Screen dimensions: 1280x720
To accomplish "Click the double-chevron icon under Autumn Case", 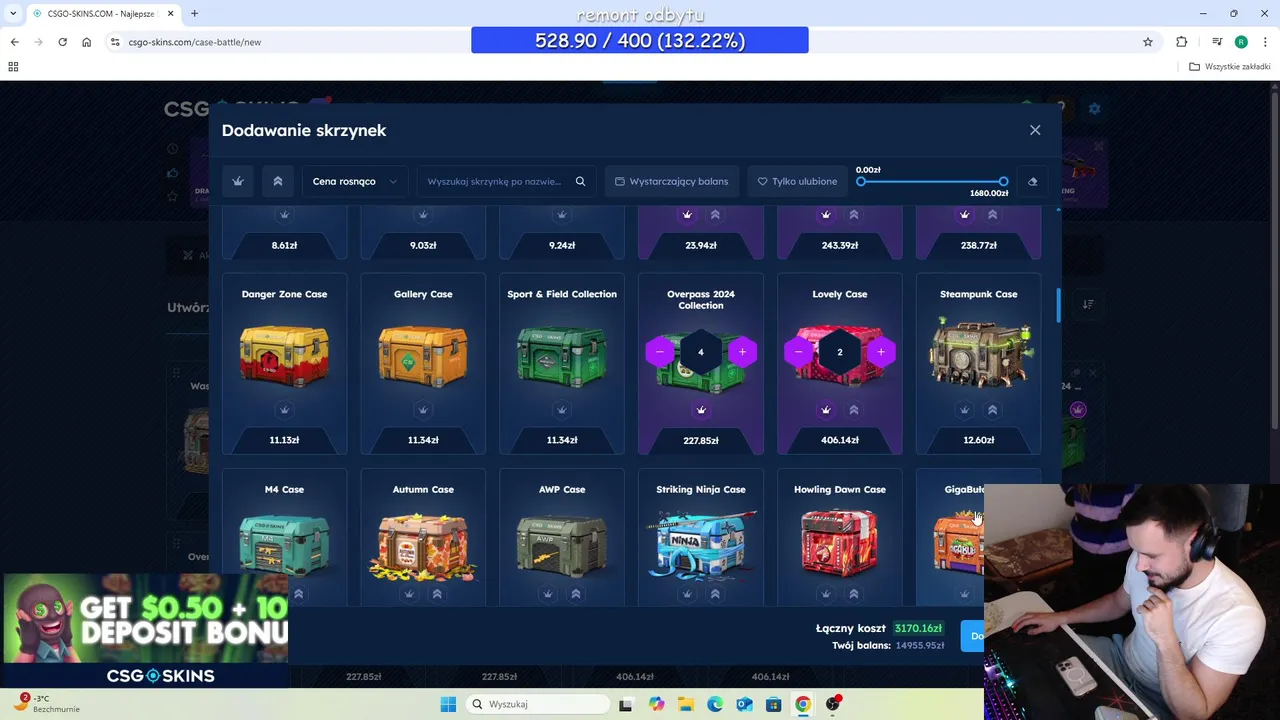I will [x=437, y=594].
